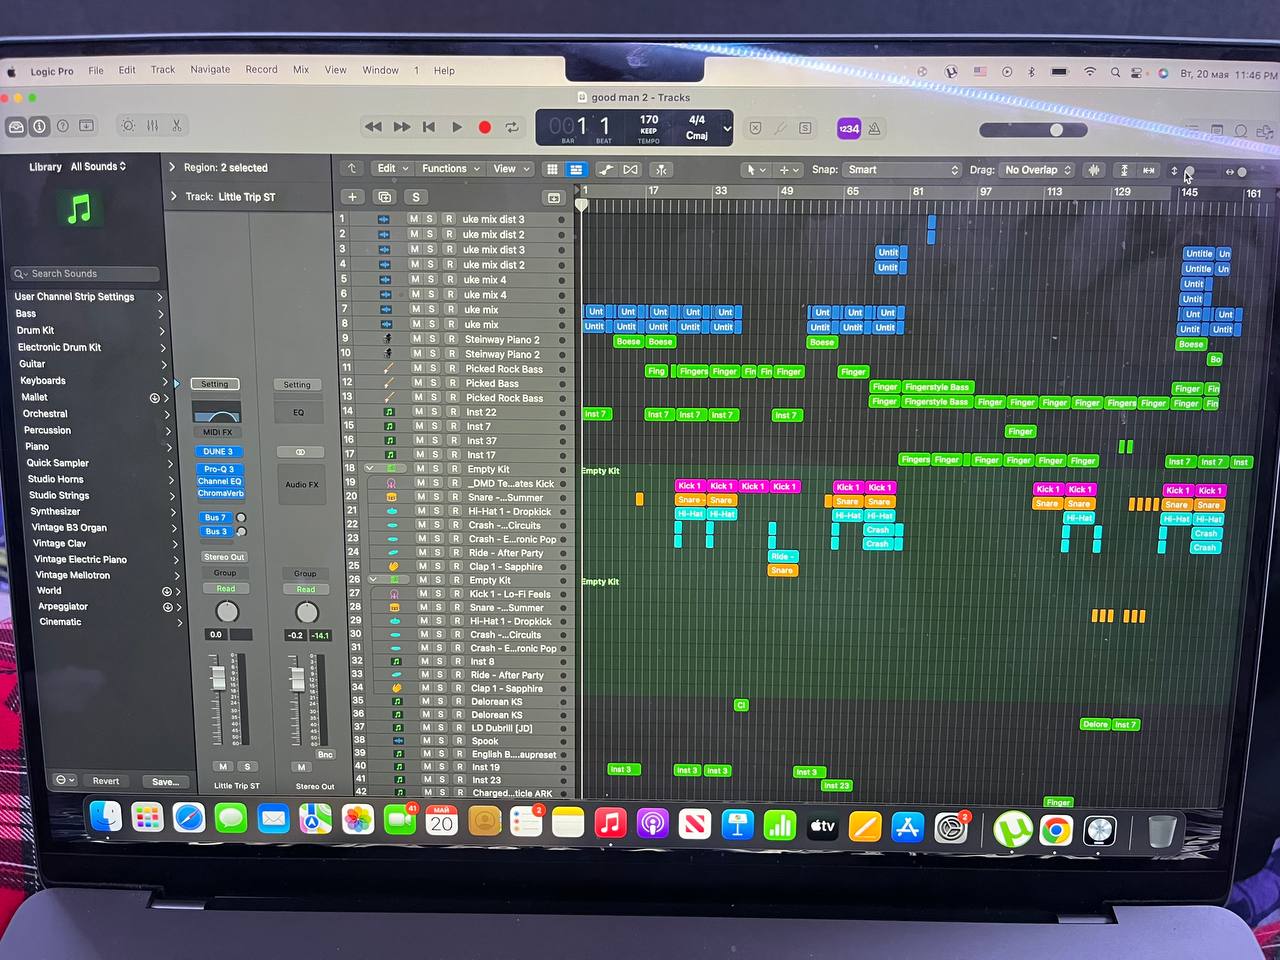Click the red Record button
Viewport: 1280px width, 960px height.
pyautogui.click(x=485, y=127)
